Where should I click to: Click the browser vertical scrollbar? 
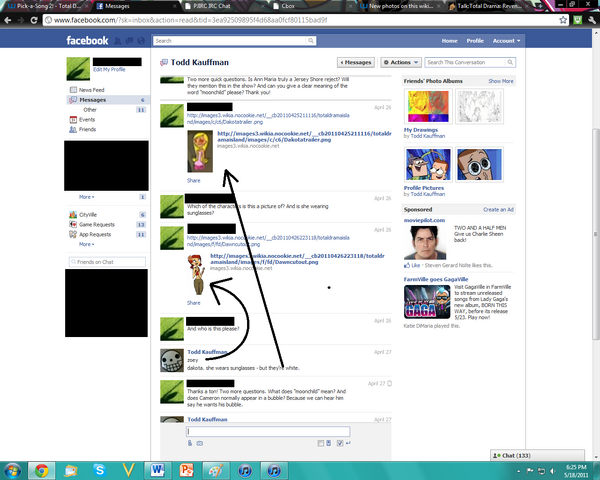[596, 233]
